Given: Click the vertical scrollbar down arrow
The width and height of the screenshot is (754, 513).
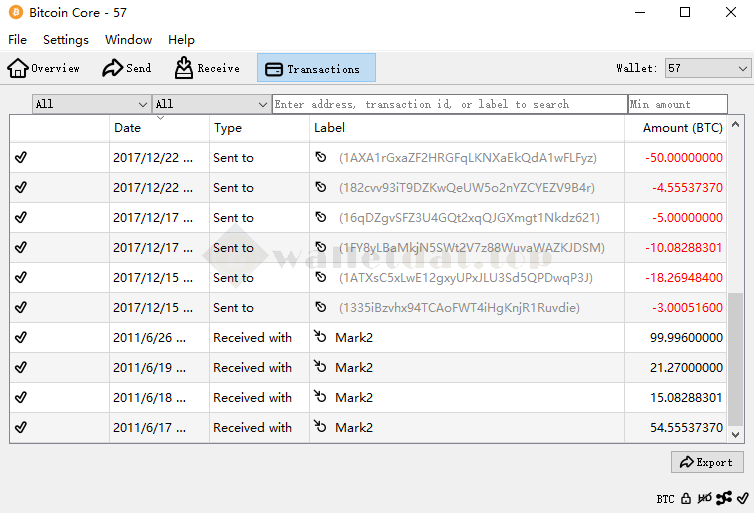Looking at the screenshot, I should point(737,435).
